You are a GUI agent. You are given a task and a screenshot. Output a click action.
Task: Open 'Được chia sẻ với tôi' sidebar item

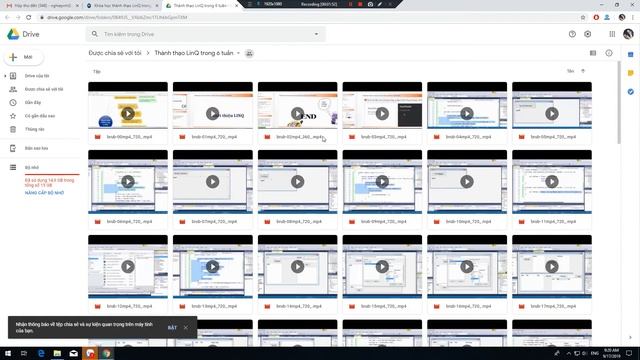[44, 89]
